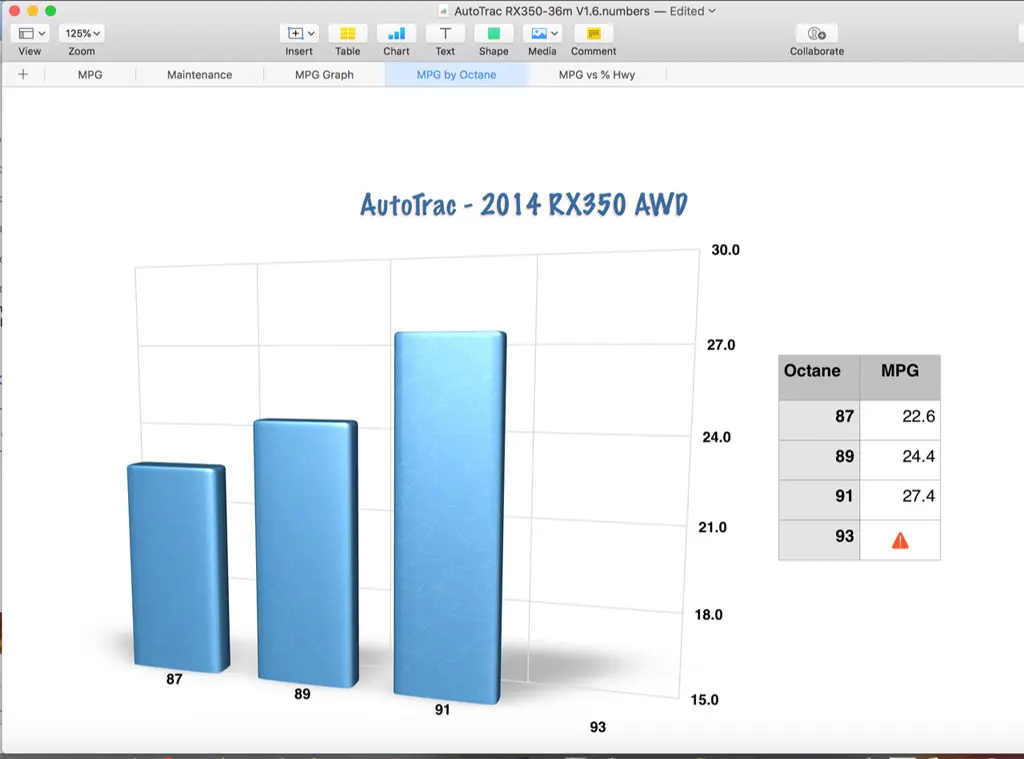Click the 91 category label under chart
Screen dimensions: 1024x759
point(442,709)
